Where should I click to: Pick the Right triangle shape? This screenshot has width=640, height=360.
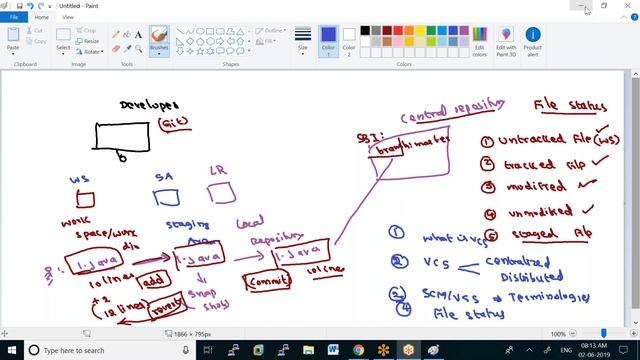coord(180,41)
